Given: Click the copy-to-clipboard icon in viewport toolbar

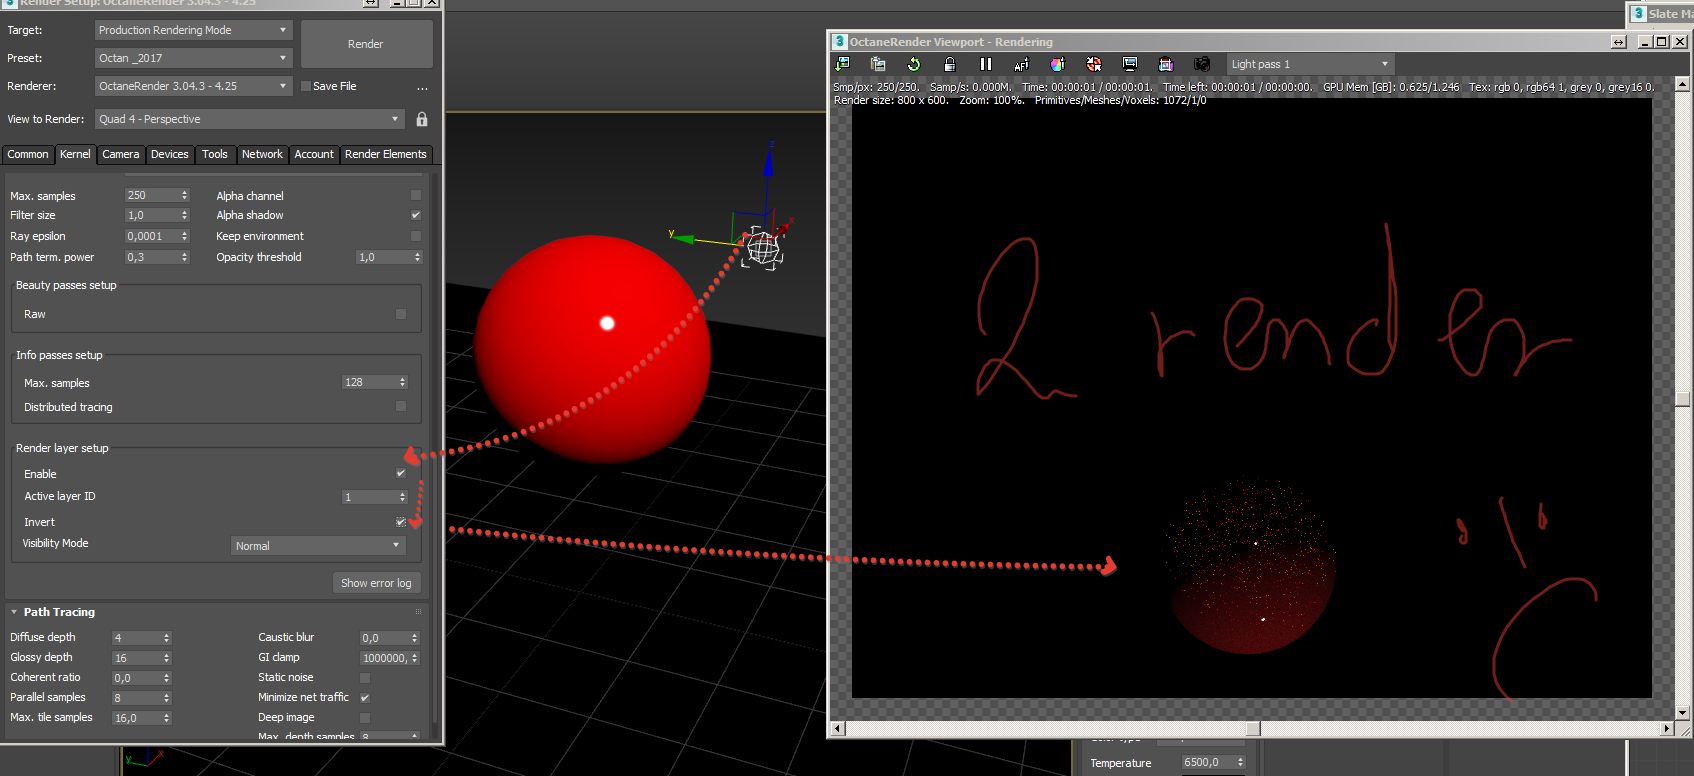Looking at the screenshot, I should pyautogui.click(x=878, y=64).
